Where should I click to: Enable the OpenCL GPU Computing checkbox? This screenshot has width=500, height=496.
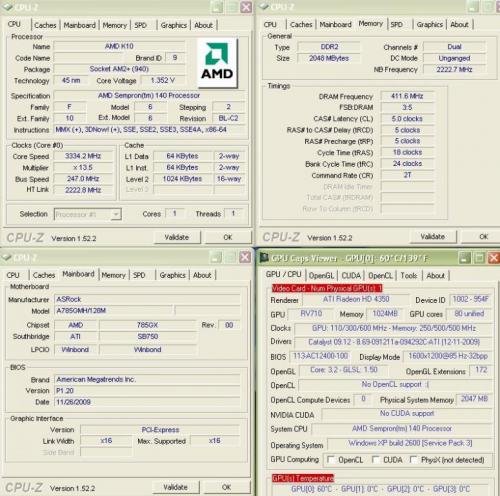point(331,460)
